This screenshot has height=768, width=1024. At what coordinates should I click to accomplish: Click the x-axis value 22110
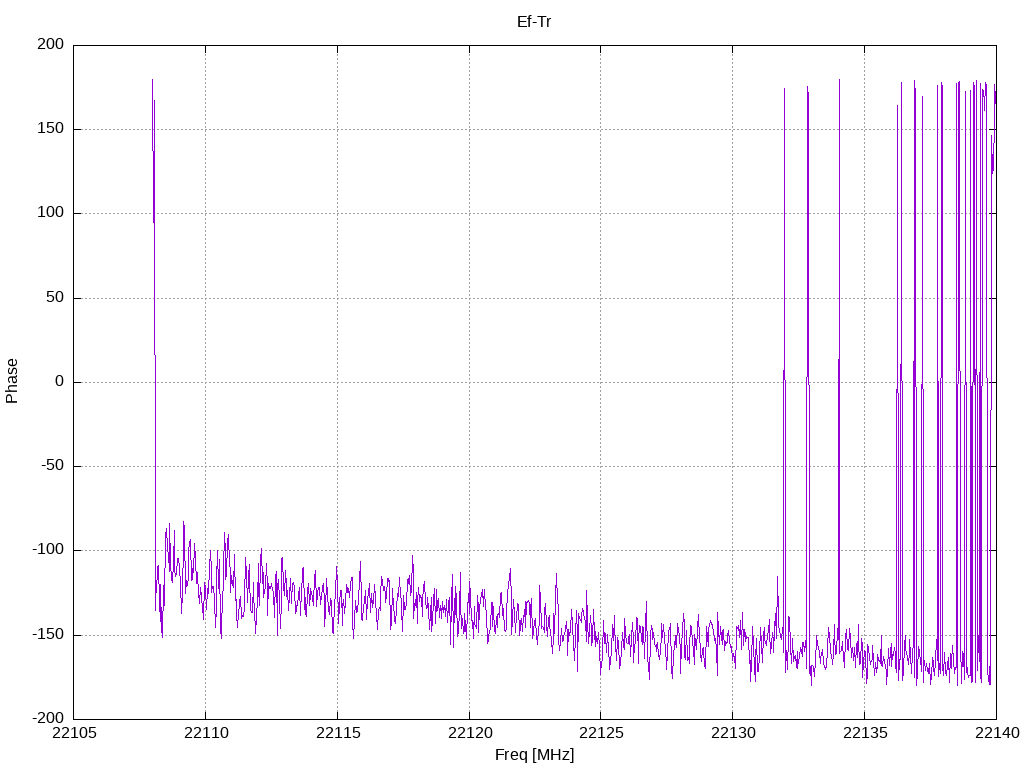[x=206, y=733]
